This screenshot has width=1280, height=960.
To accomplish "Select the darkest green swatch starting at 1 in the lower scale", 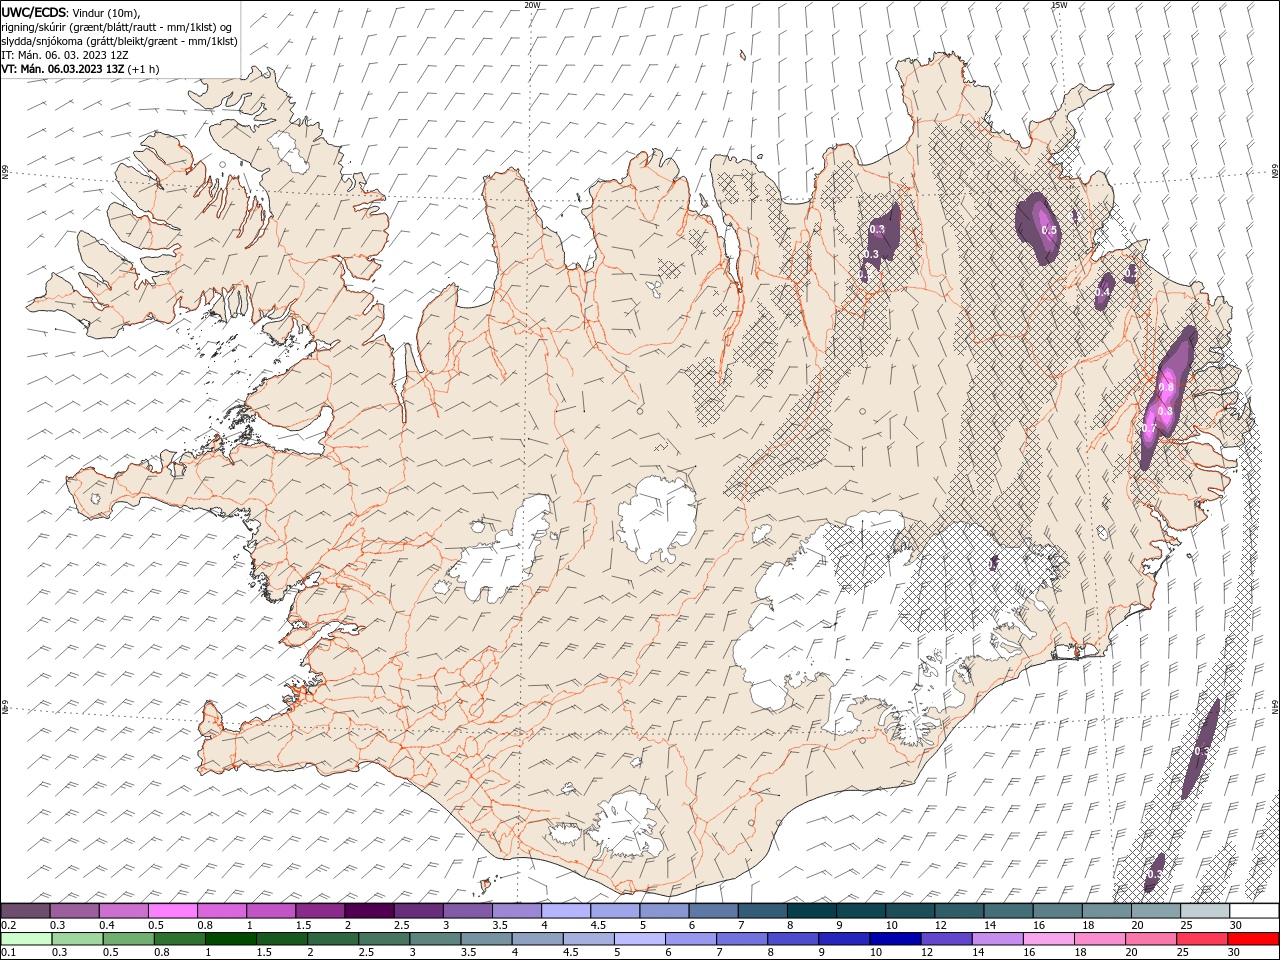I will 231,939.
